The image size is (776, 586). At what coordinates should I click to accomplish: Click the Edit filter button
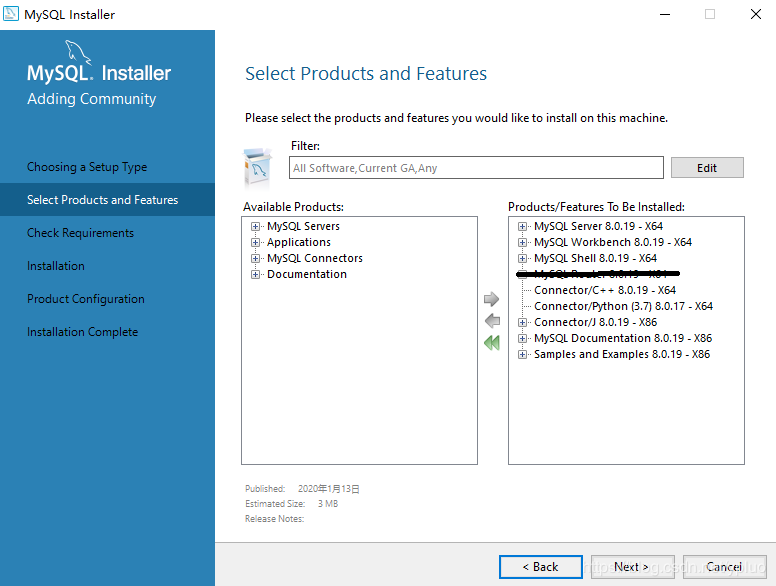click(707, 168)
